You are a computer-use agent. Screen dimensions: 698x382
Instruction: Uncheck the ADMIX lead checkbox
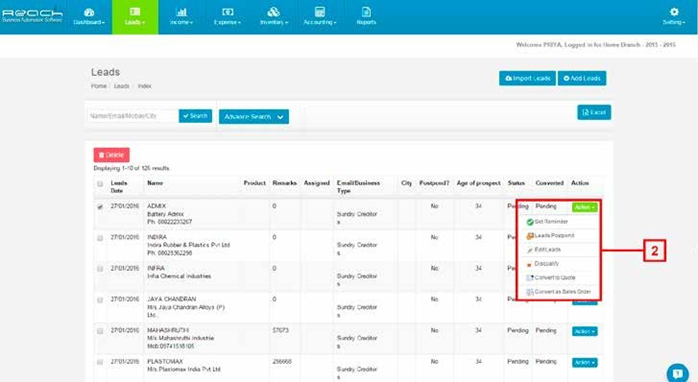click(100, 207)
